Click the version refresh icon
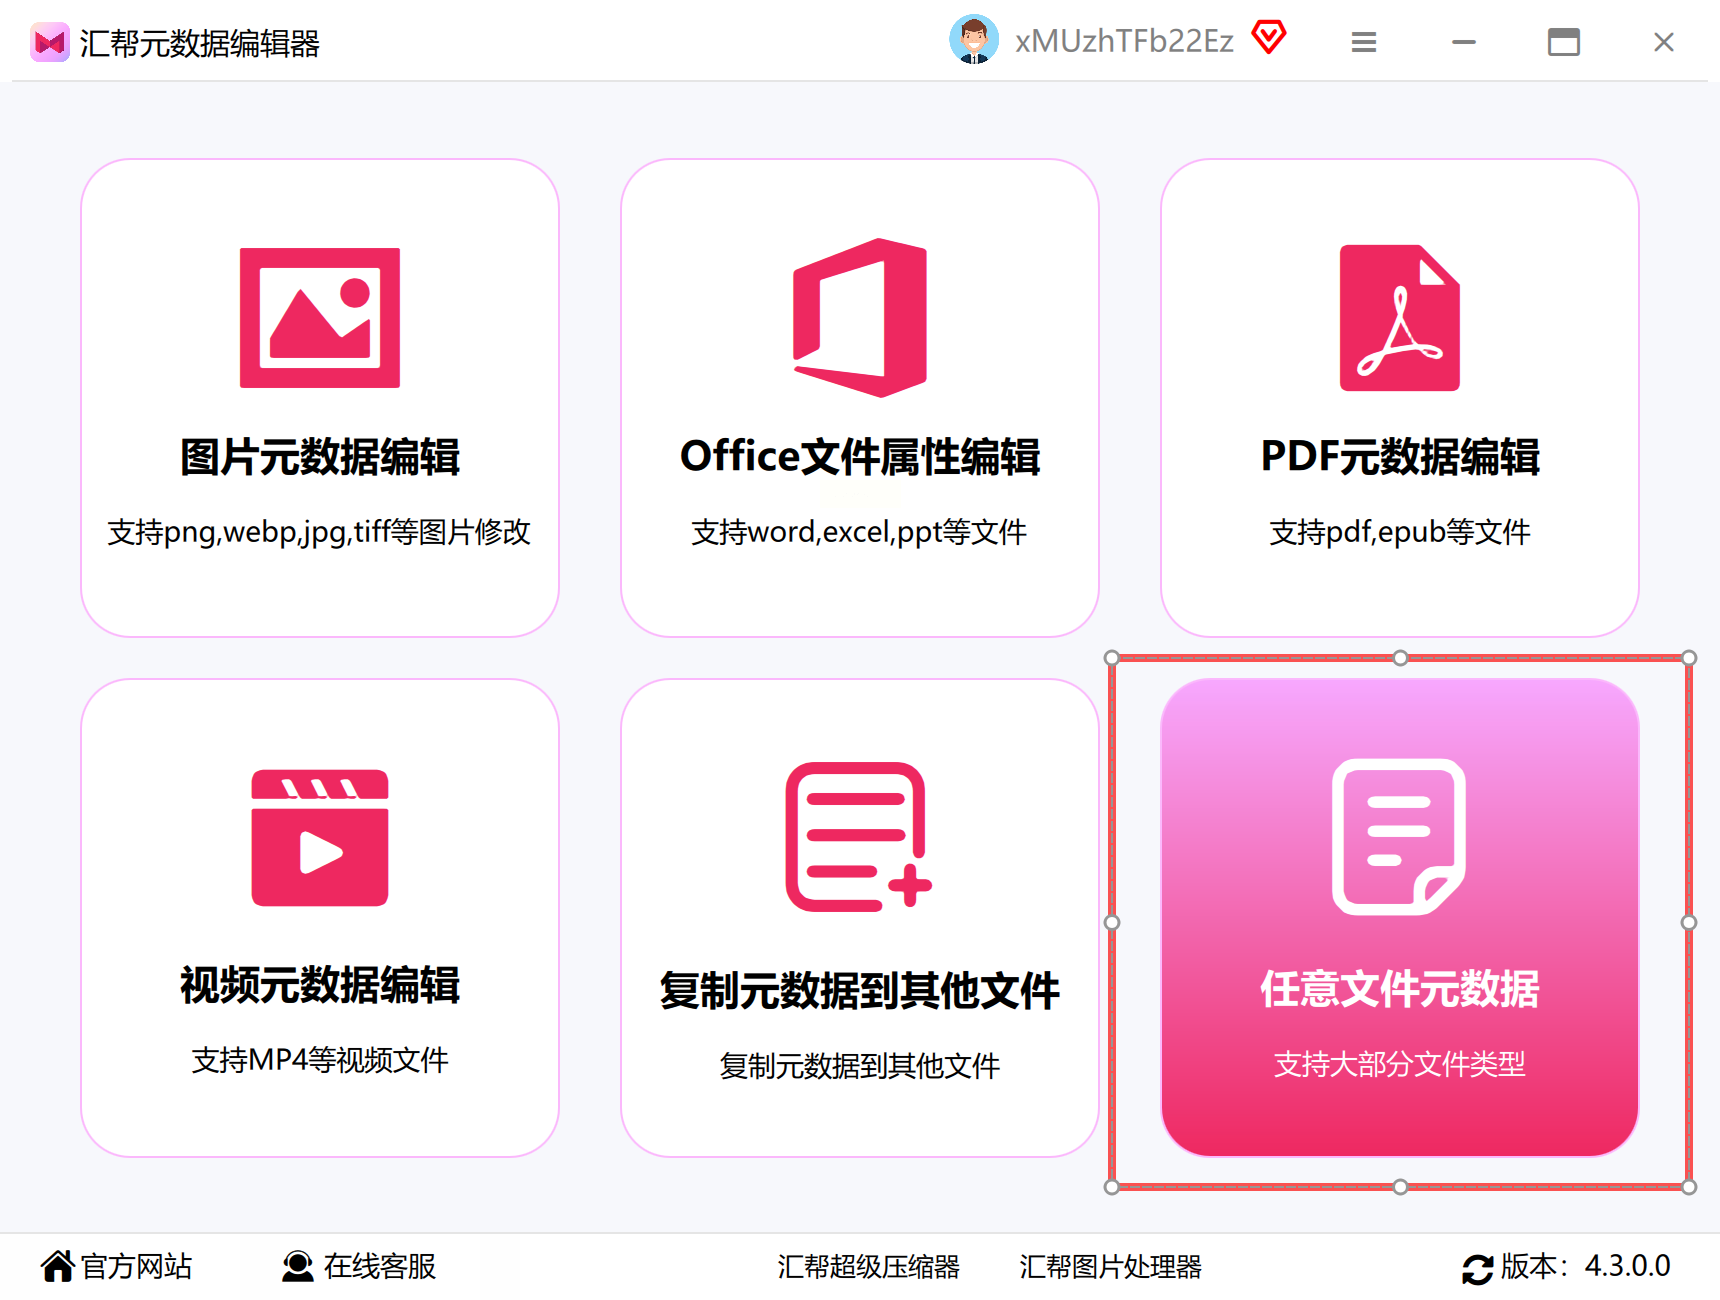The height and width of the screenshot is (1300, 1720). 1477,1268
